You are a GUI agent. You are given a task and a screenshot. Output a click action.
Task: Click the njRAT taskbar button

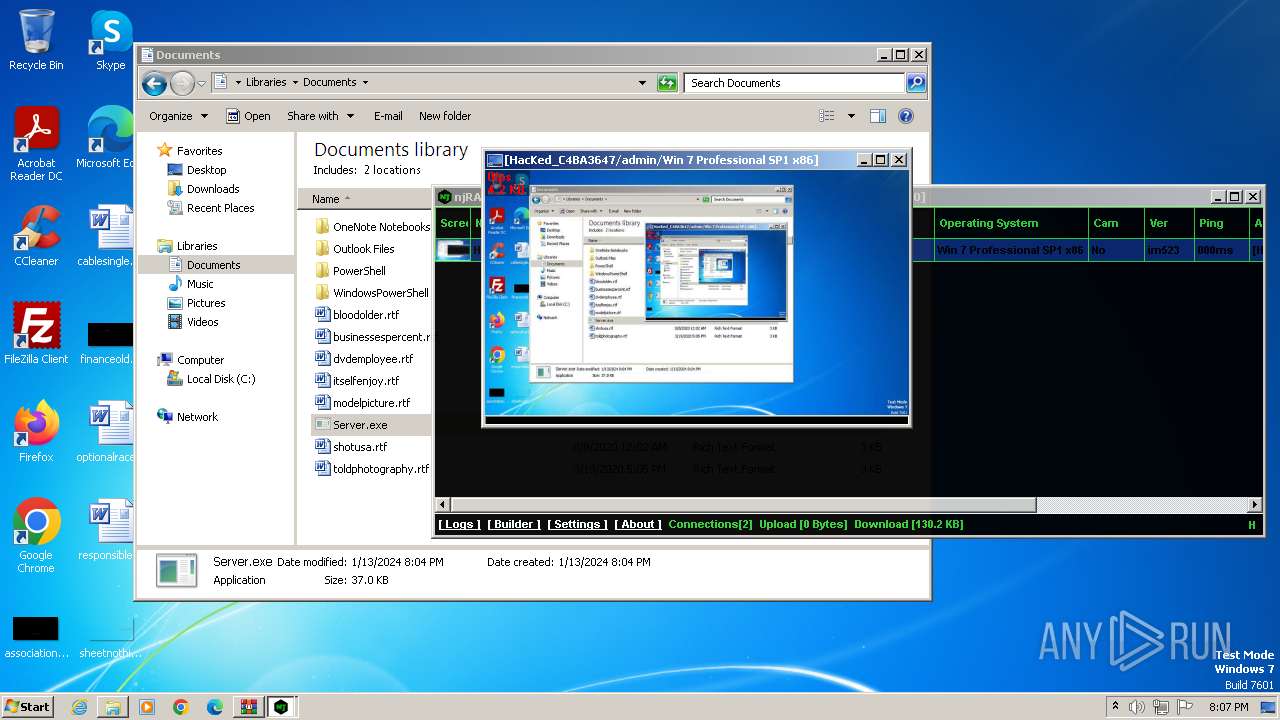tap(282, 707)
